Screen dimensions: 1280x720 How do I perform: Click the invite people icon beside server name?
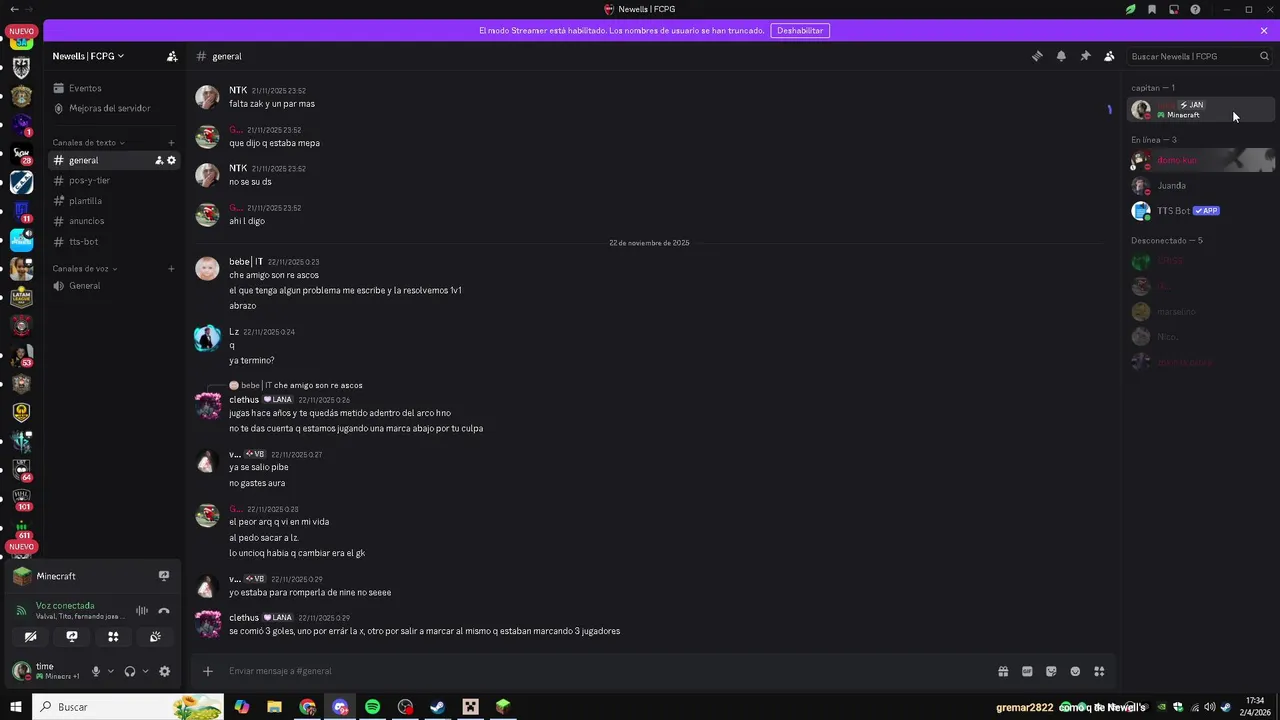pos(172,56)
